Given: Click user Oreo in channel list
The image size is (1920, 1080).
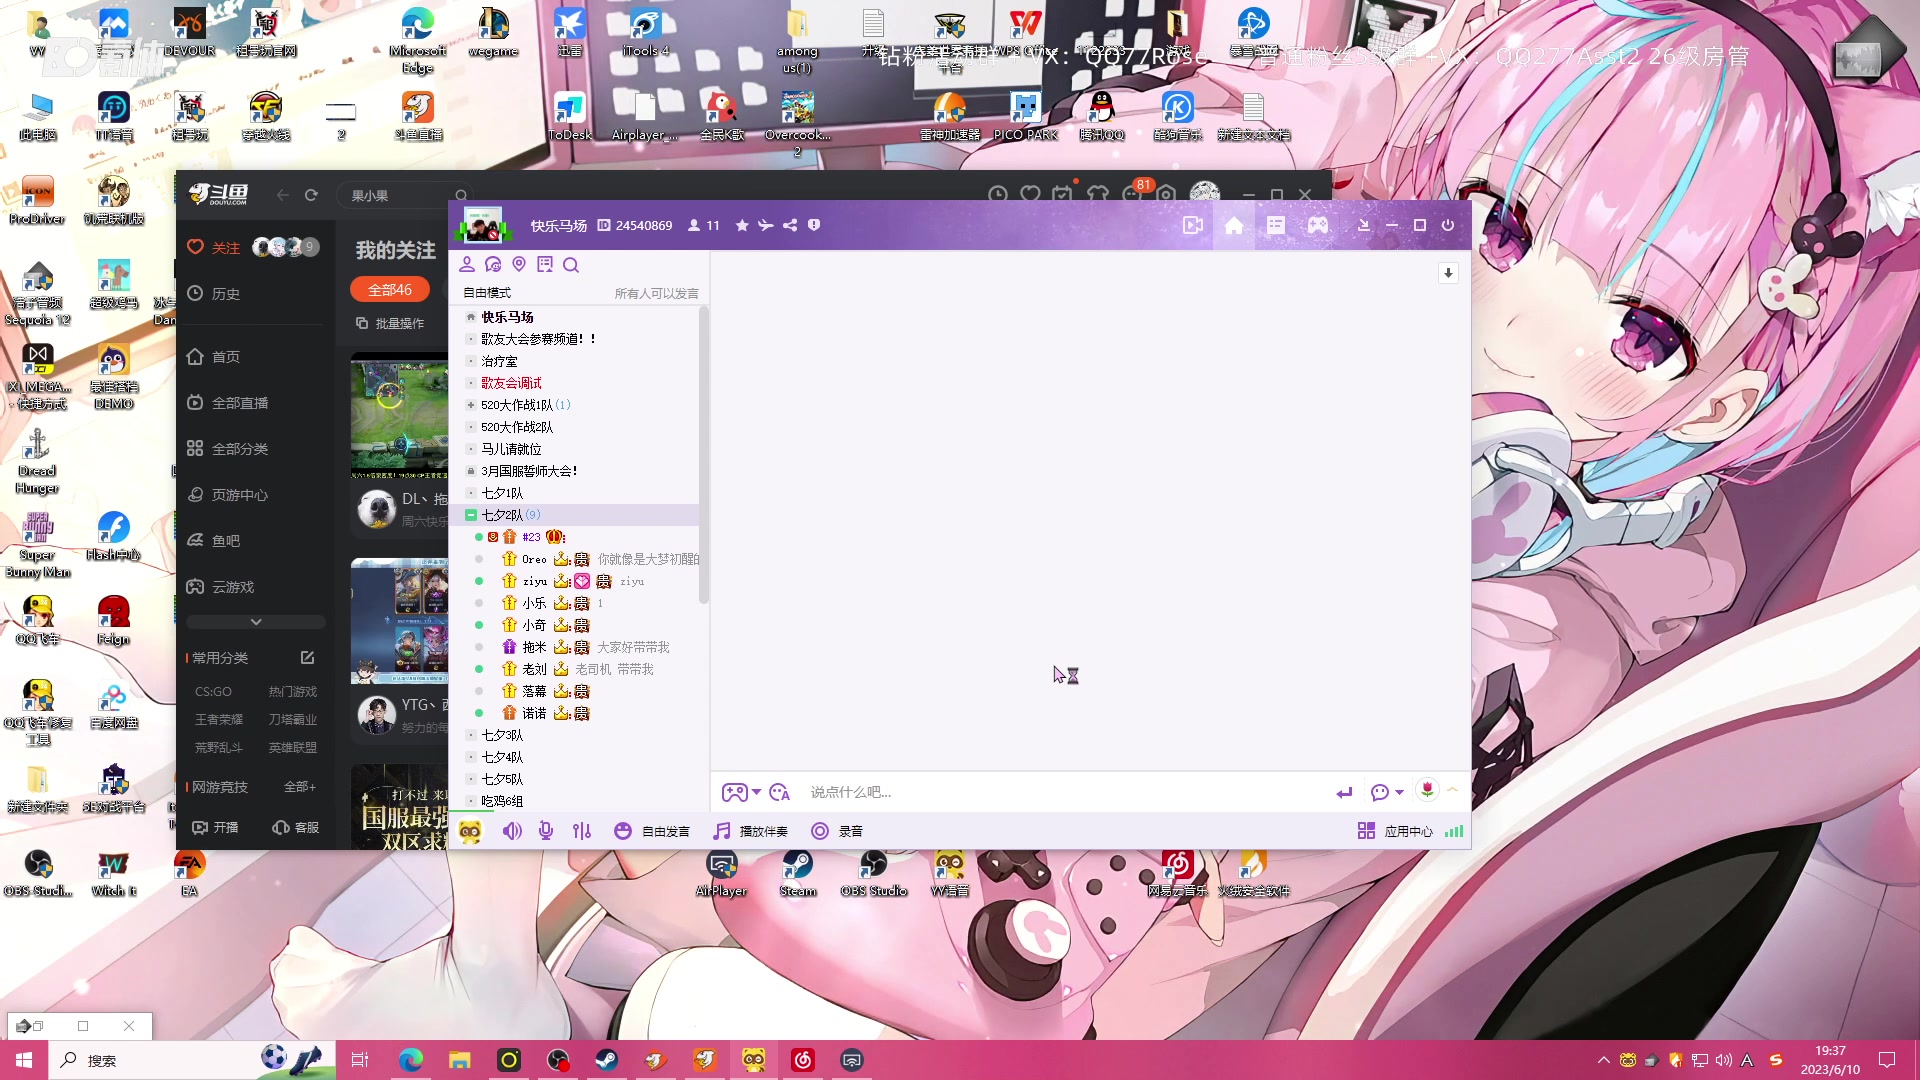Looking at the screenshot, I should coord(534,559).
